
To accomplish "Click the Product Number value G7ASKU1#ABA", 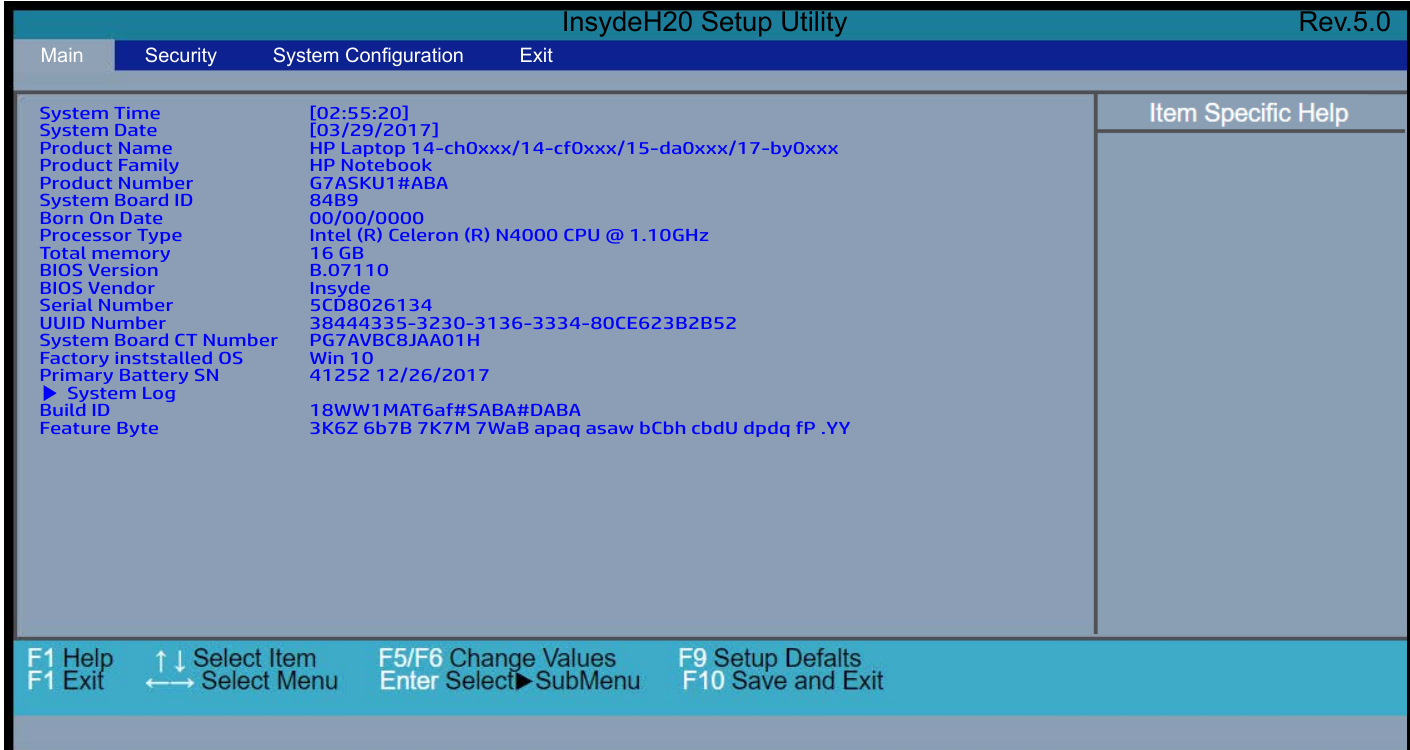I will coord(379,183).
